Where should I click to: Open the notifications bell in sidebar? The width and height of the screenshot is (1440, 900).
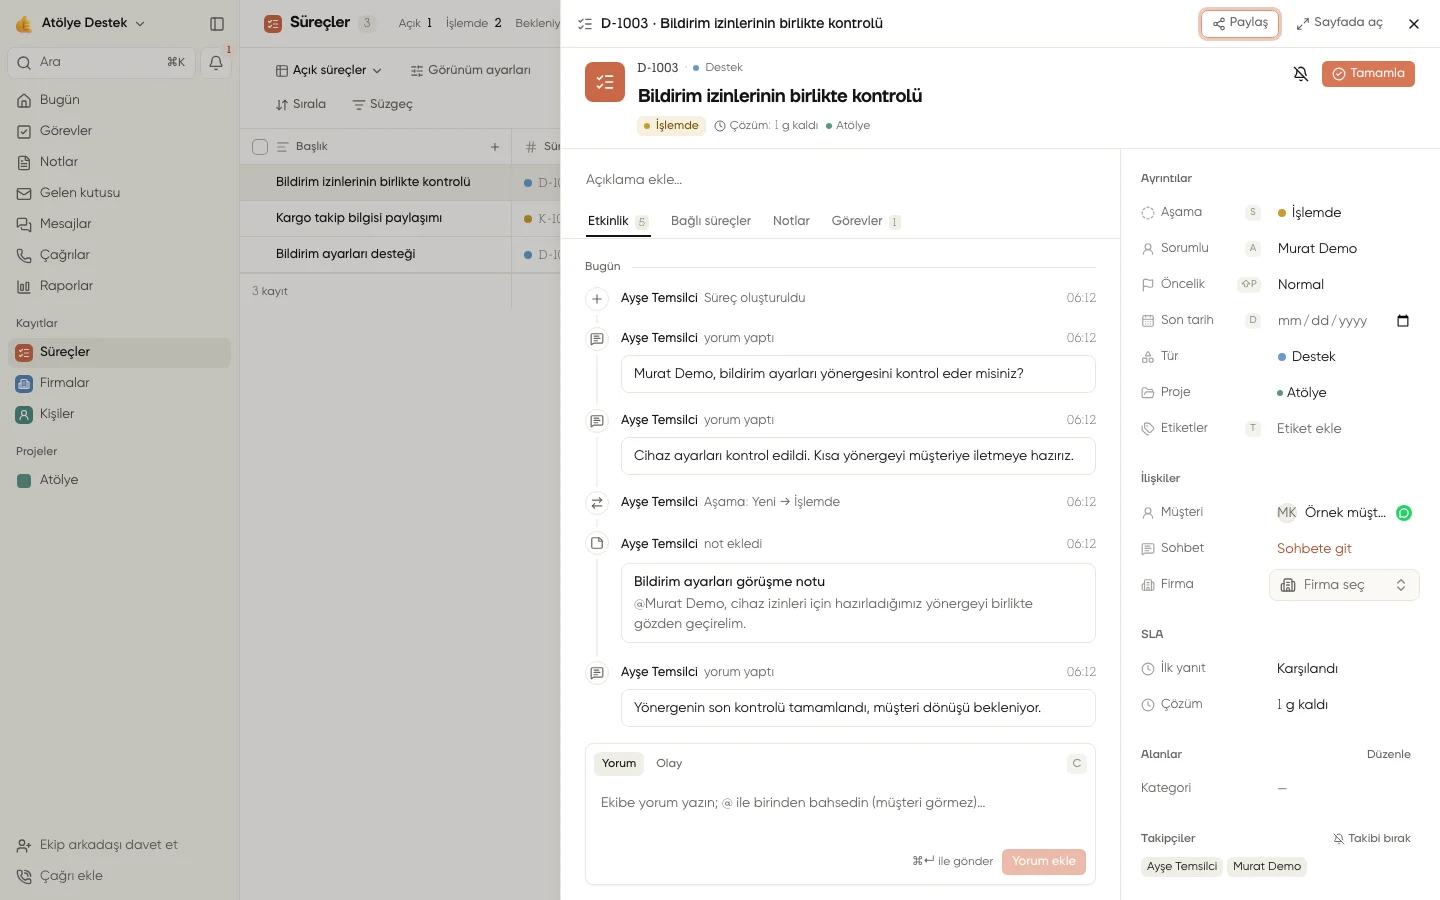(x=216, y=63)
